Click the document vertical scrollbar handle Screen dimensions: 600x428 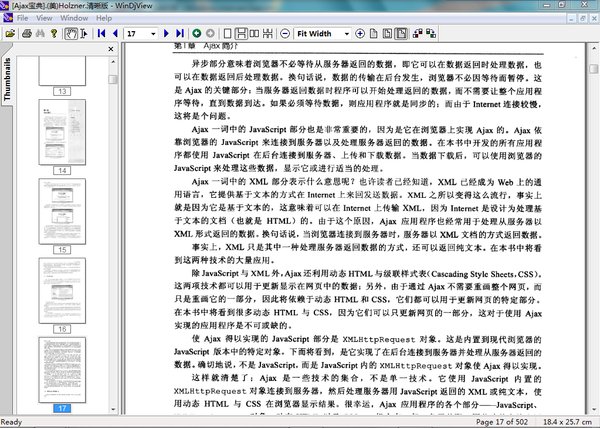click(593, 68)
